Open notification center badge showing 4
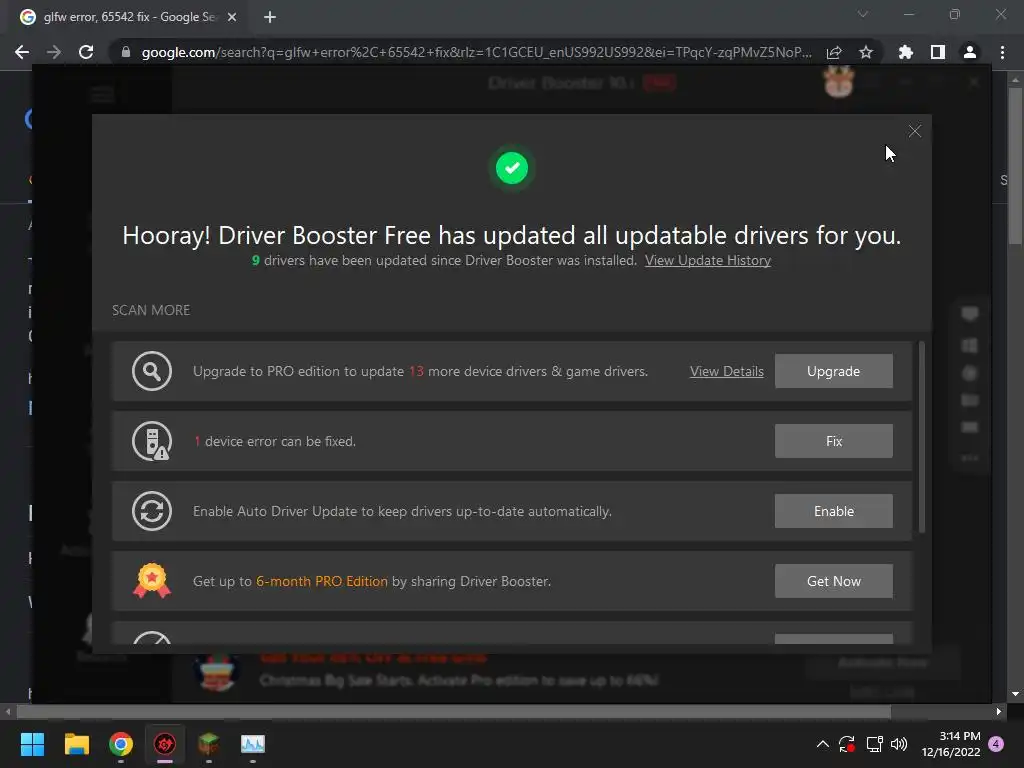This screenshot has width=1024, height=768. (x=996, y=744)
